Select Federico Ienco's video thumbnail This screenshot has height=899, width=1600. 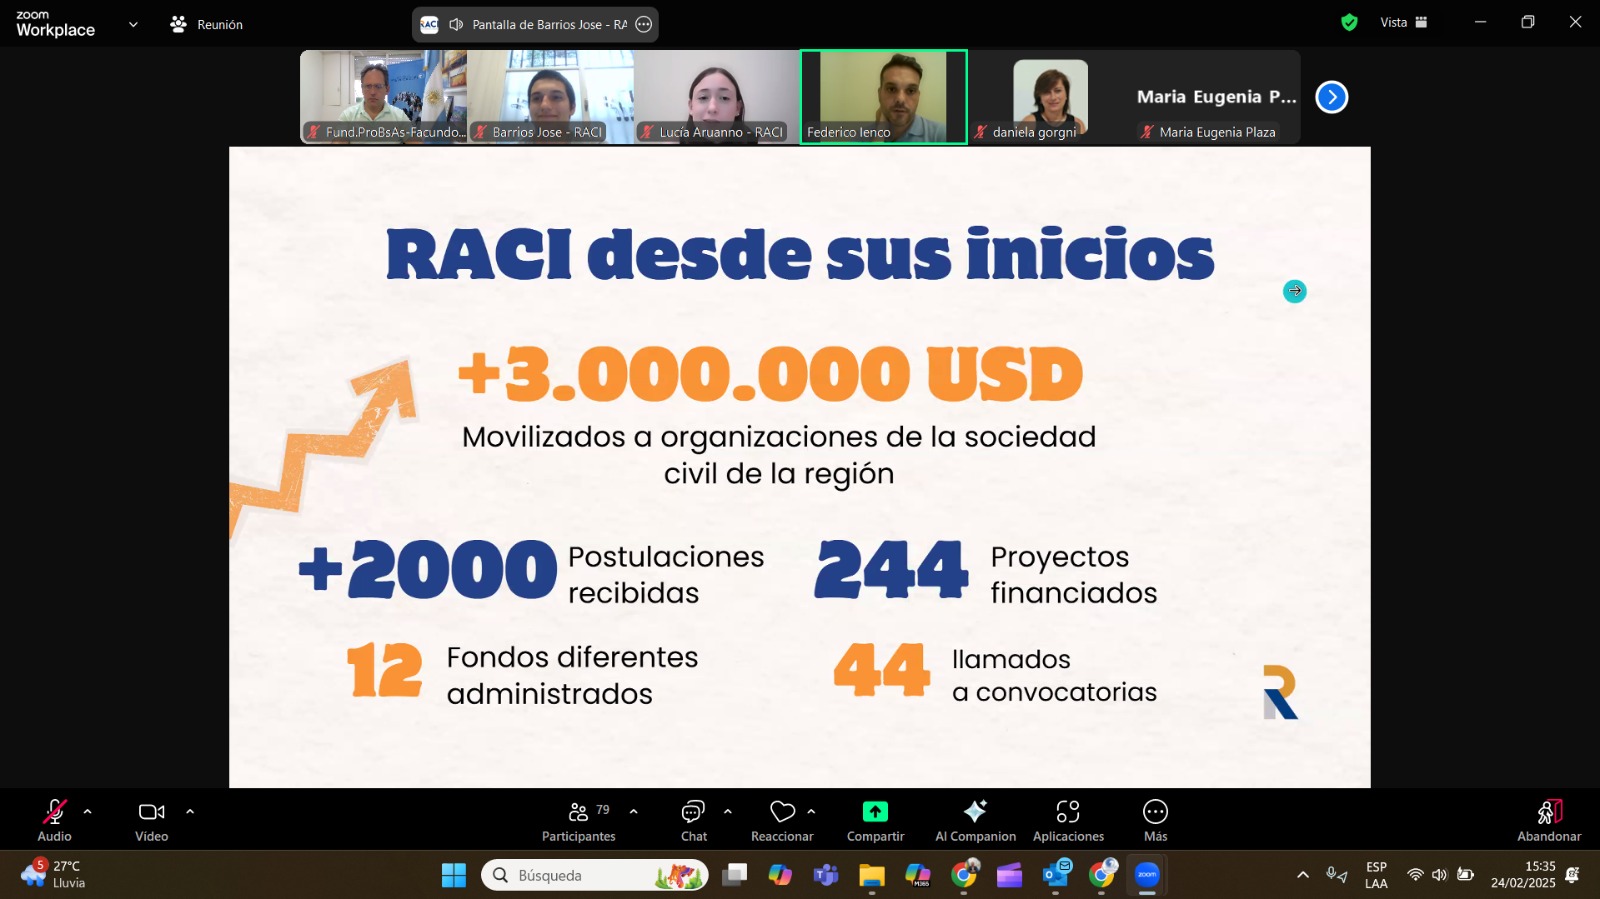click(x=883, y=97)
